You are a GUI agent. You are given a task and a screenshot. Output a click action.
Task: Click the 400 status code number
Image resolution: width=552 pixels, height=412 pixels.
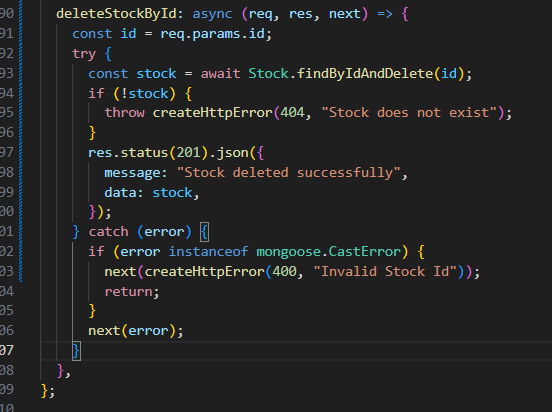284,272
